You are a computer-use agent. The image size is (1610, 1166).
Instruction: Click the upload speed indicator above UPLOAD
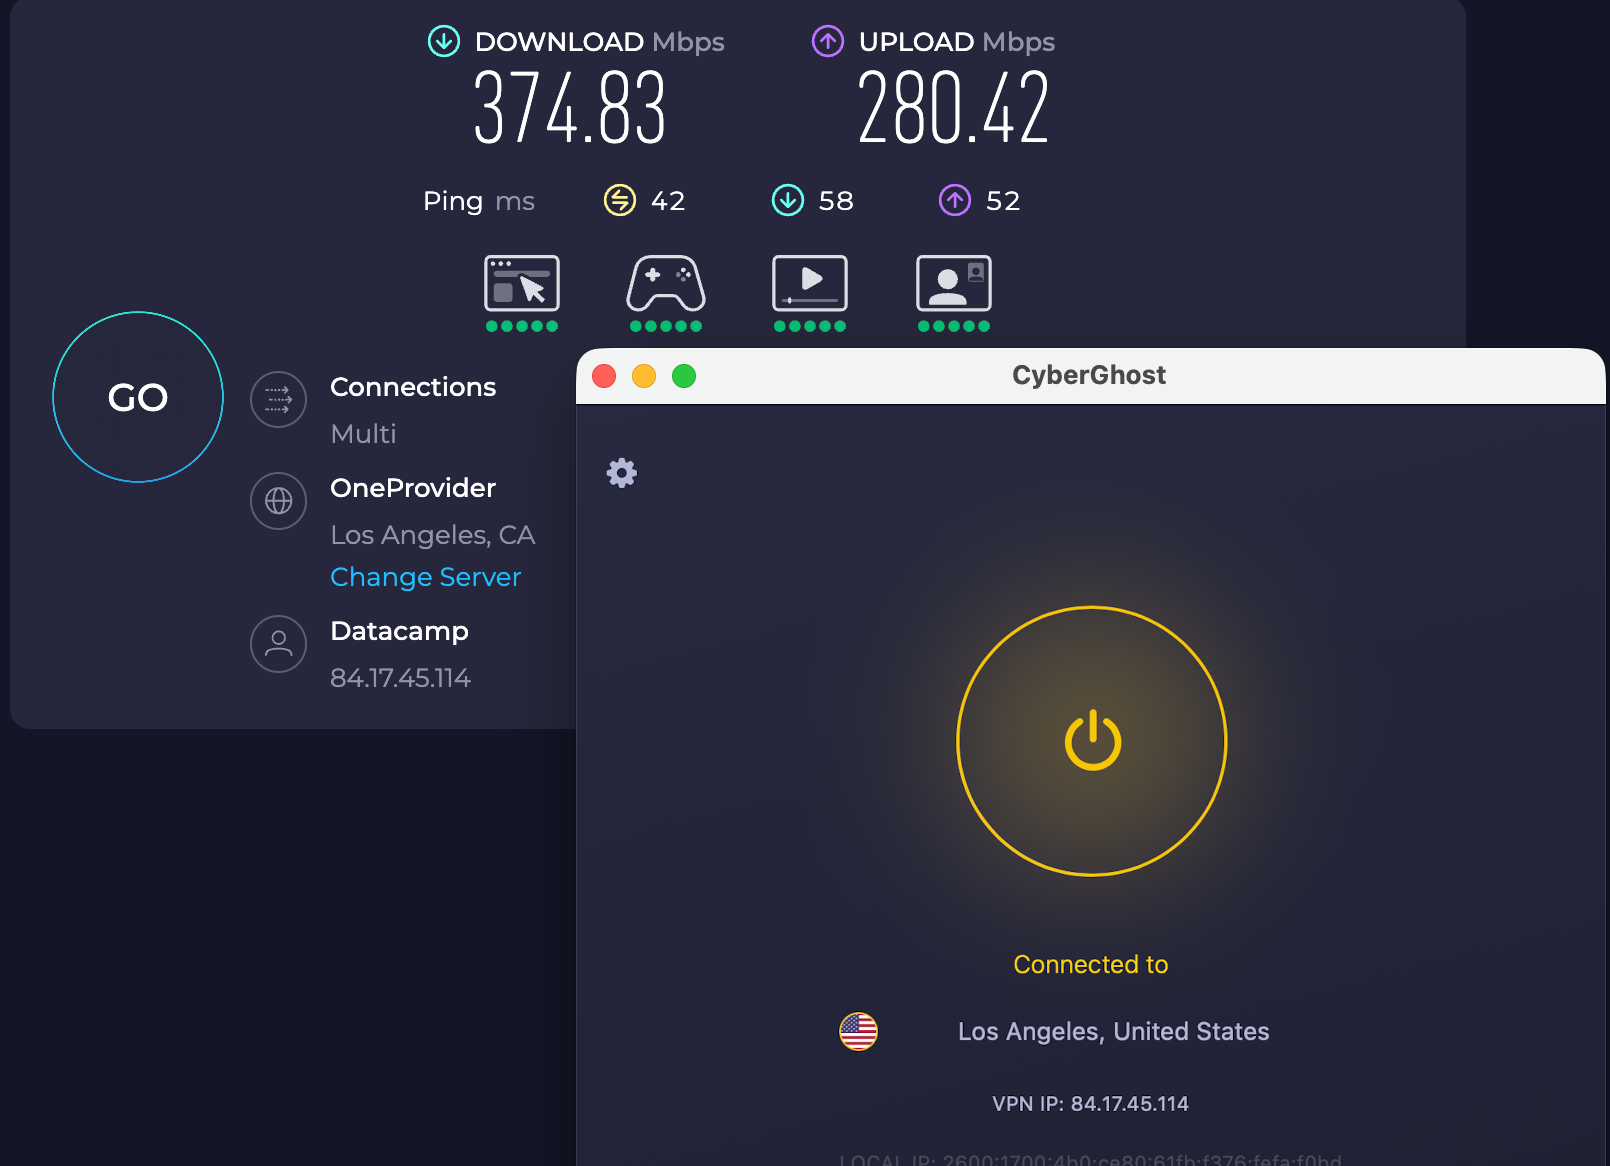(826, 41)
